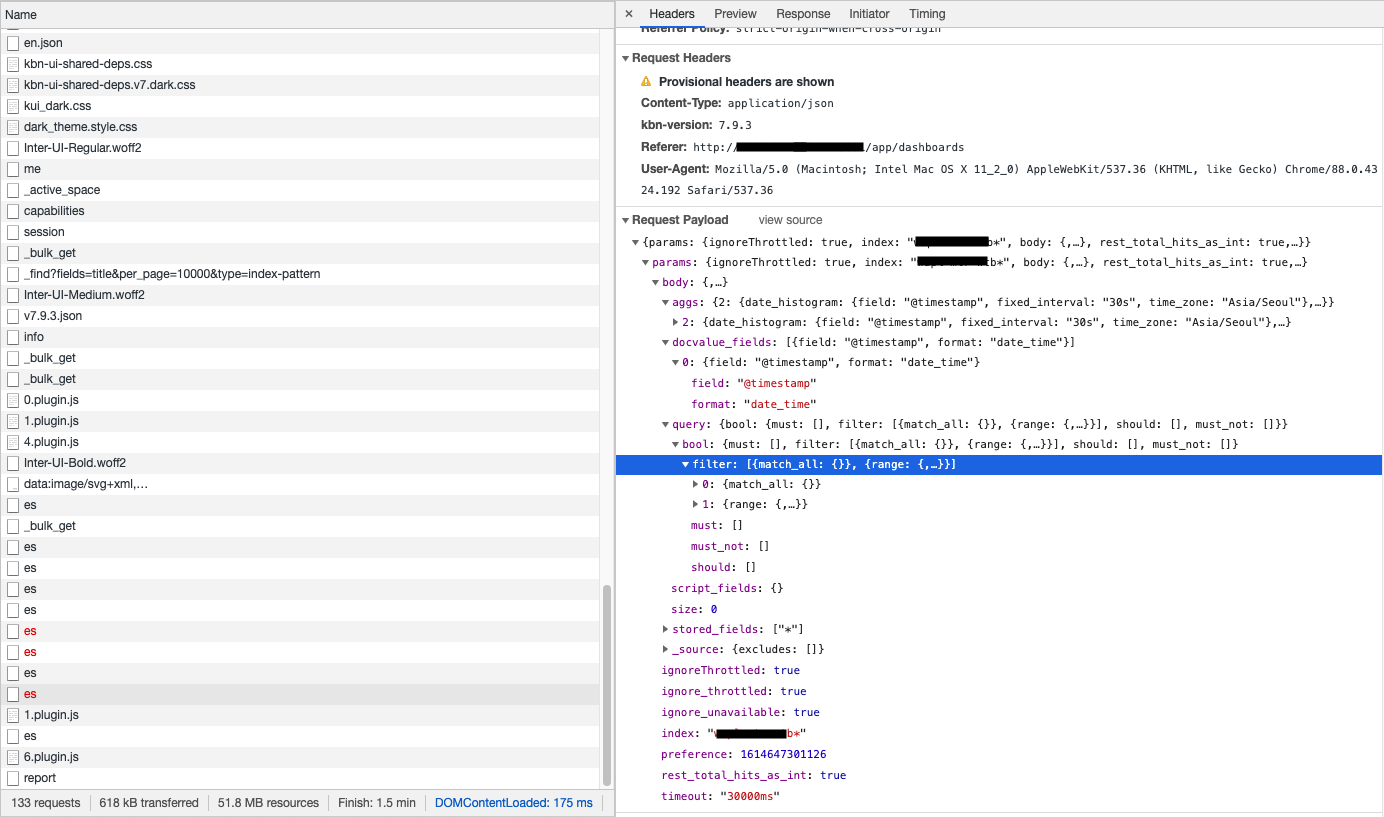Select the 6.plugin.js file icon
Screen dimensions: 1384x817
(x=13, y=757)
